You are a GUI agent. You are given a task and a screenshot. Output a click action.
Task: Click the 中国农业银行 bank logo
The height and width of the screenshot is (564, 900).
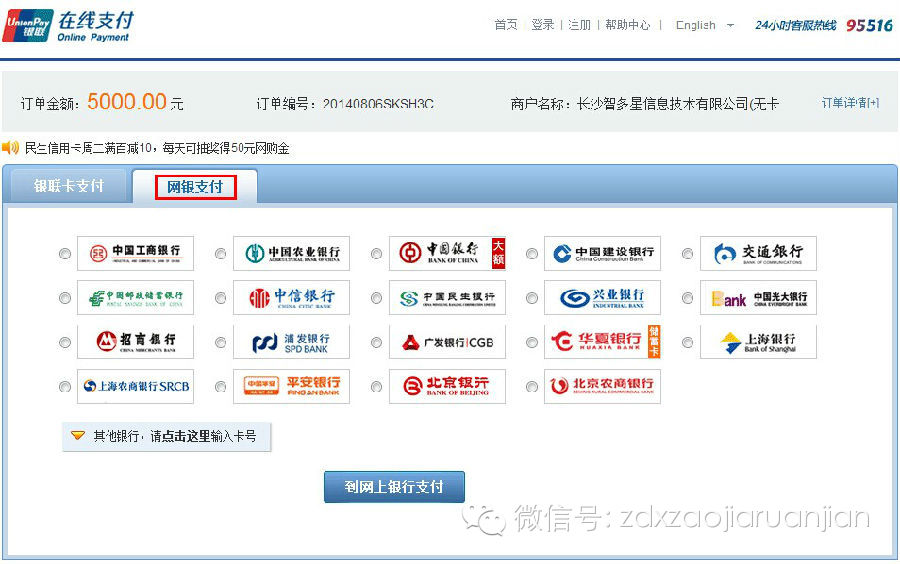(x=292, y=253)
